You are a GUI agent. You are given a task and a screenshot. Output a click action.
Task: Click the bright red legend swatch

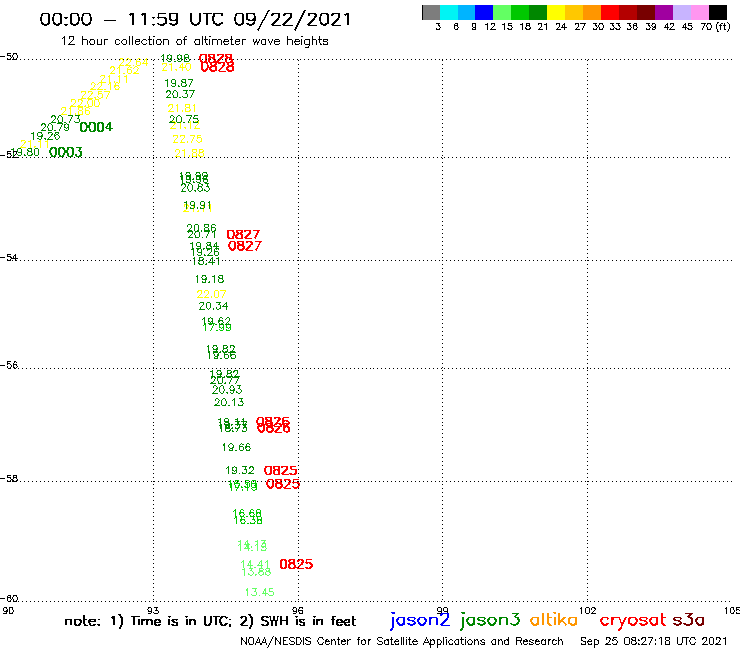(610, 12)
